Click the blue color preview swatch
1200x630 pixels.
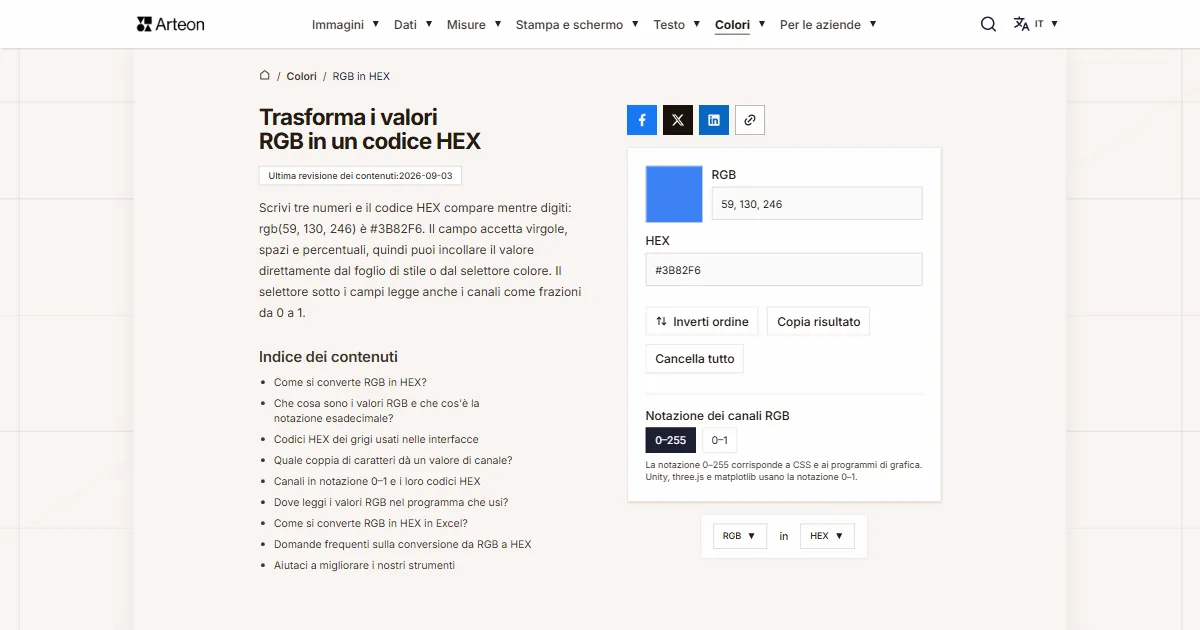[x=674, y=194]
